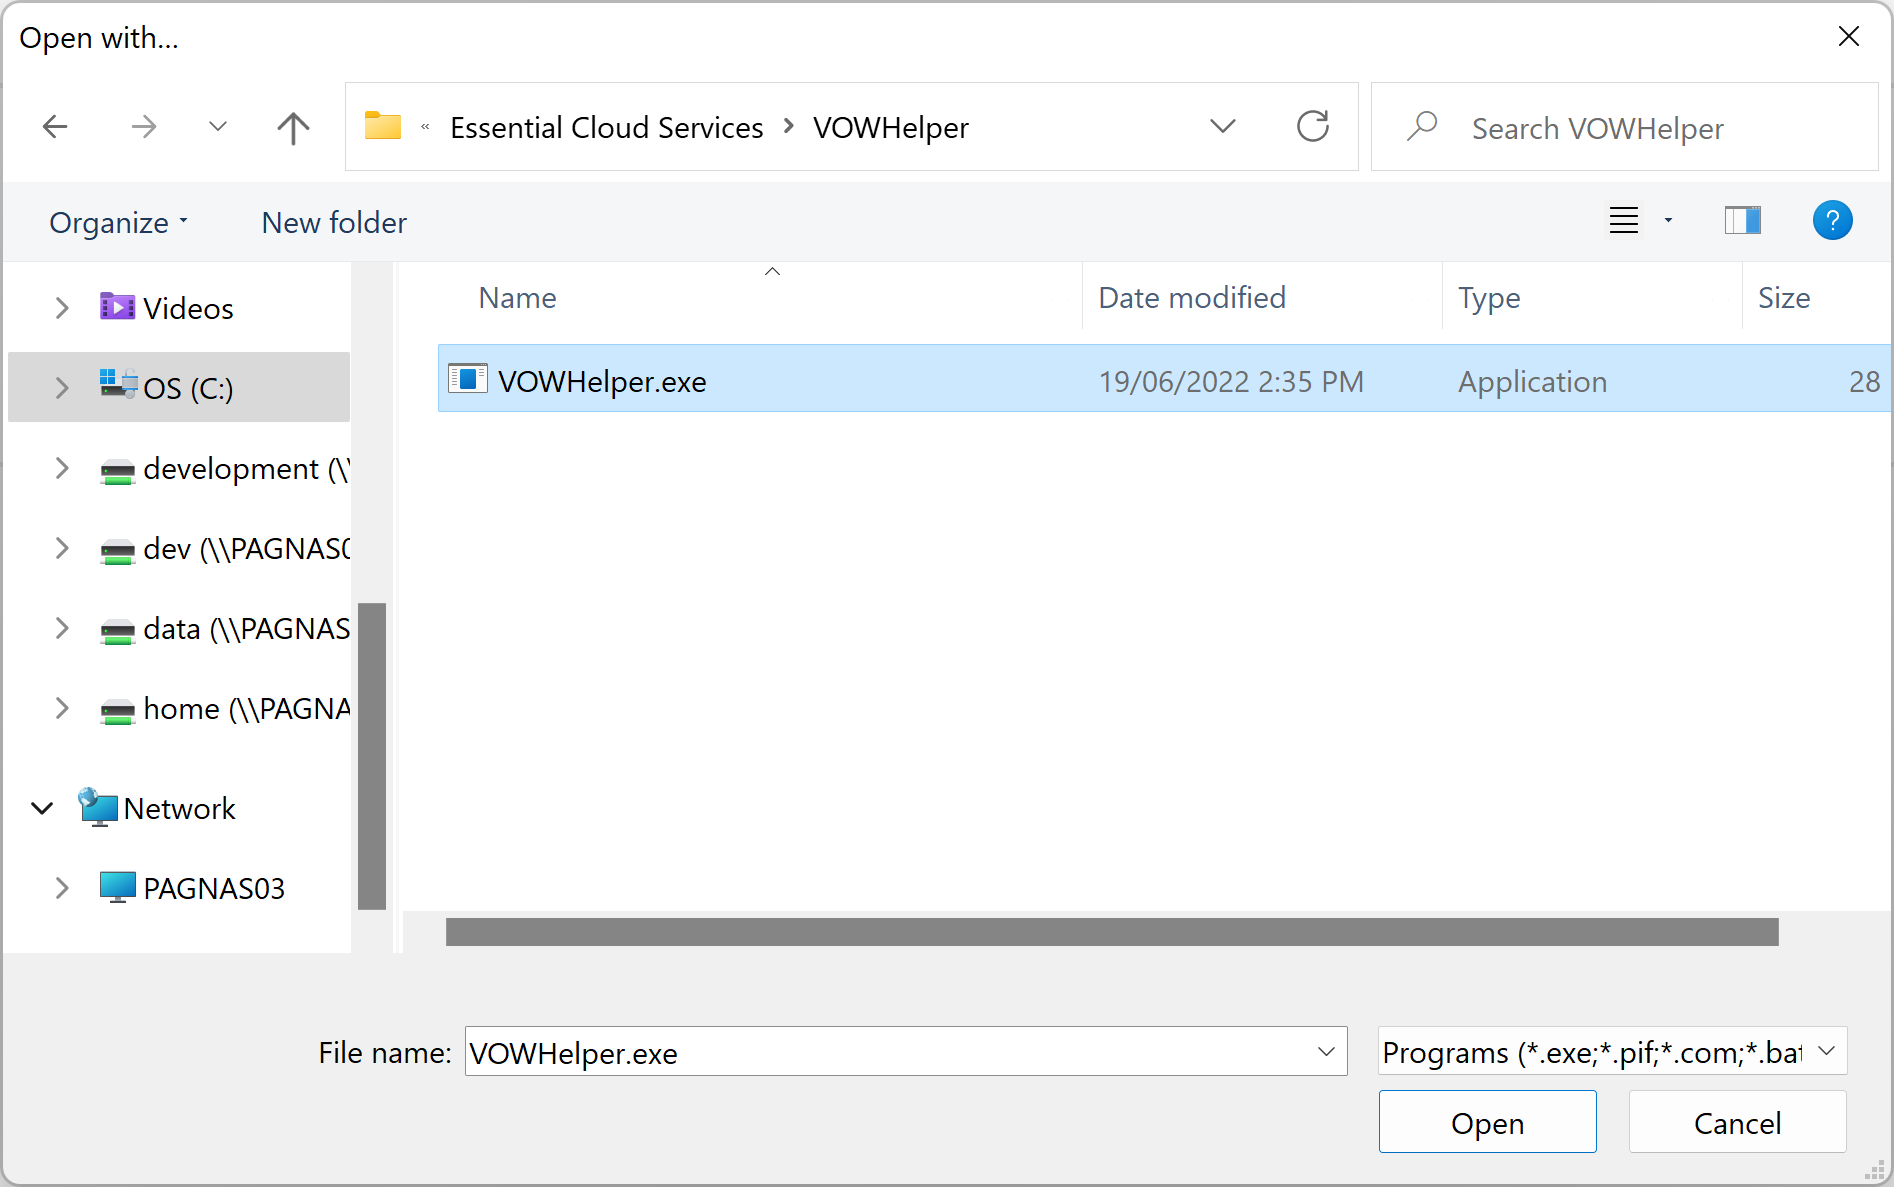This screenshot has height=1187, width=1894.
Task: Click New folder in the toolbar
Action: click(334, 223)
